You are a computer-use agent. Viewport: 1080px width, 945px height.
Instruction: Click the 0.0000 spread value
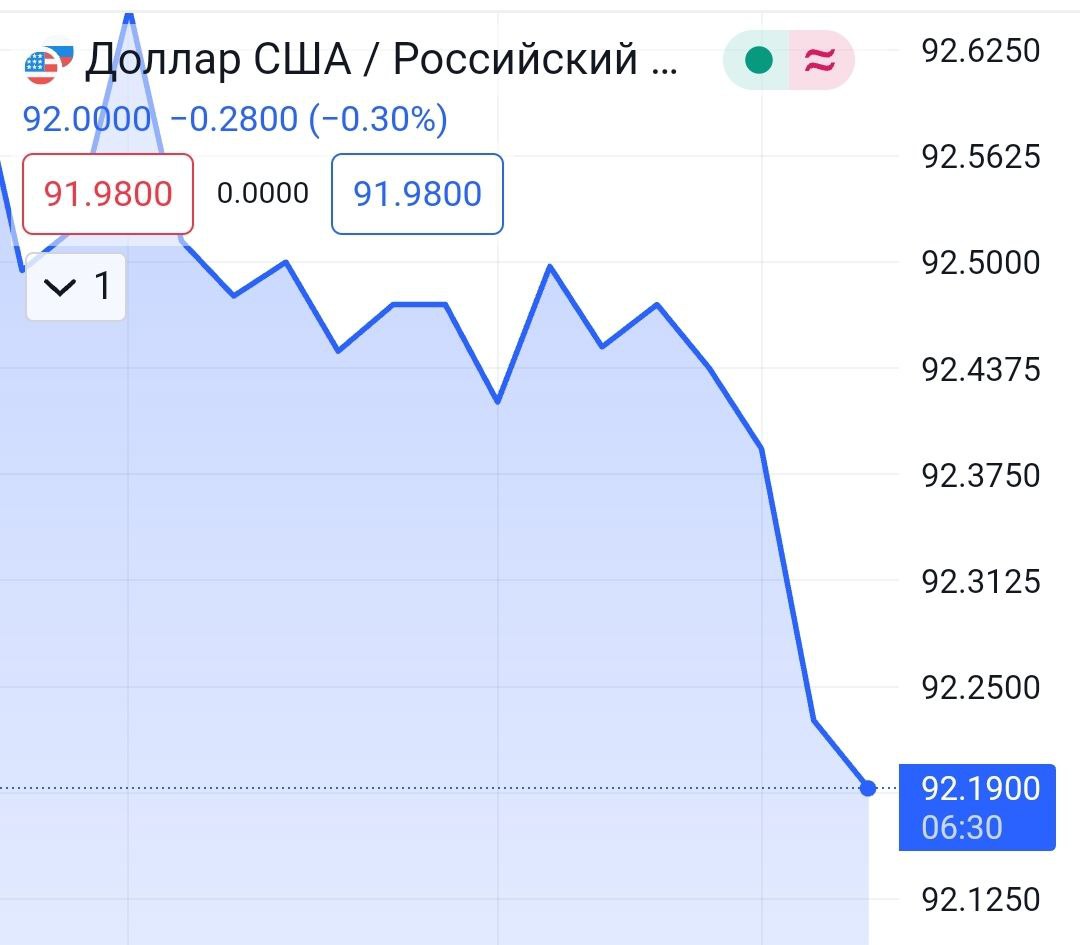coord(263,193)
